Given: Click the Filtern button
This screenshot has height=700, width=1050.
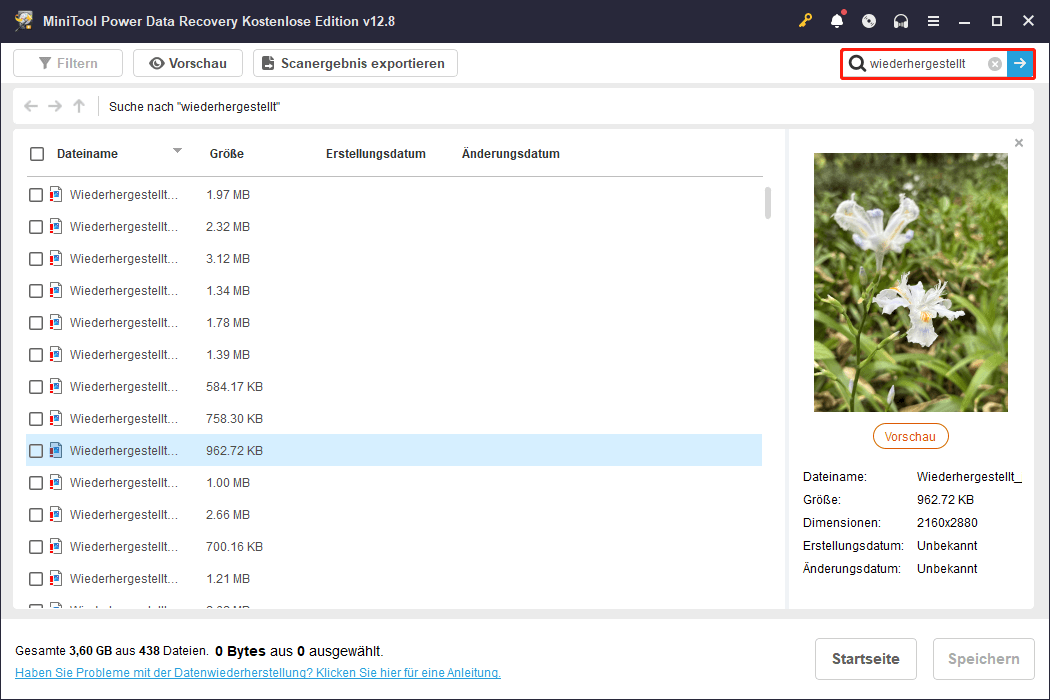Looking at the screenshot, I should tap(67, 63).
